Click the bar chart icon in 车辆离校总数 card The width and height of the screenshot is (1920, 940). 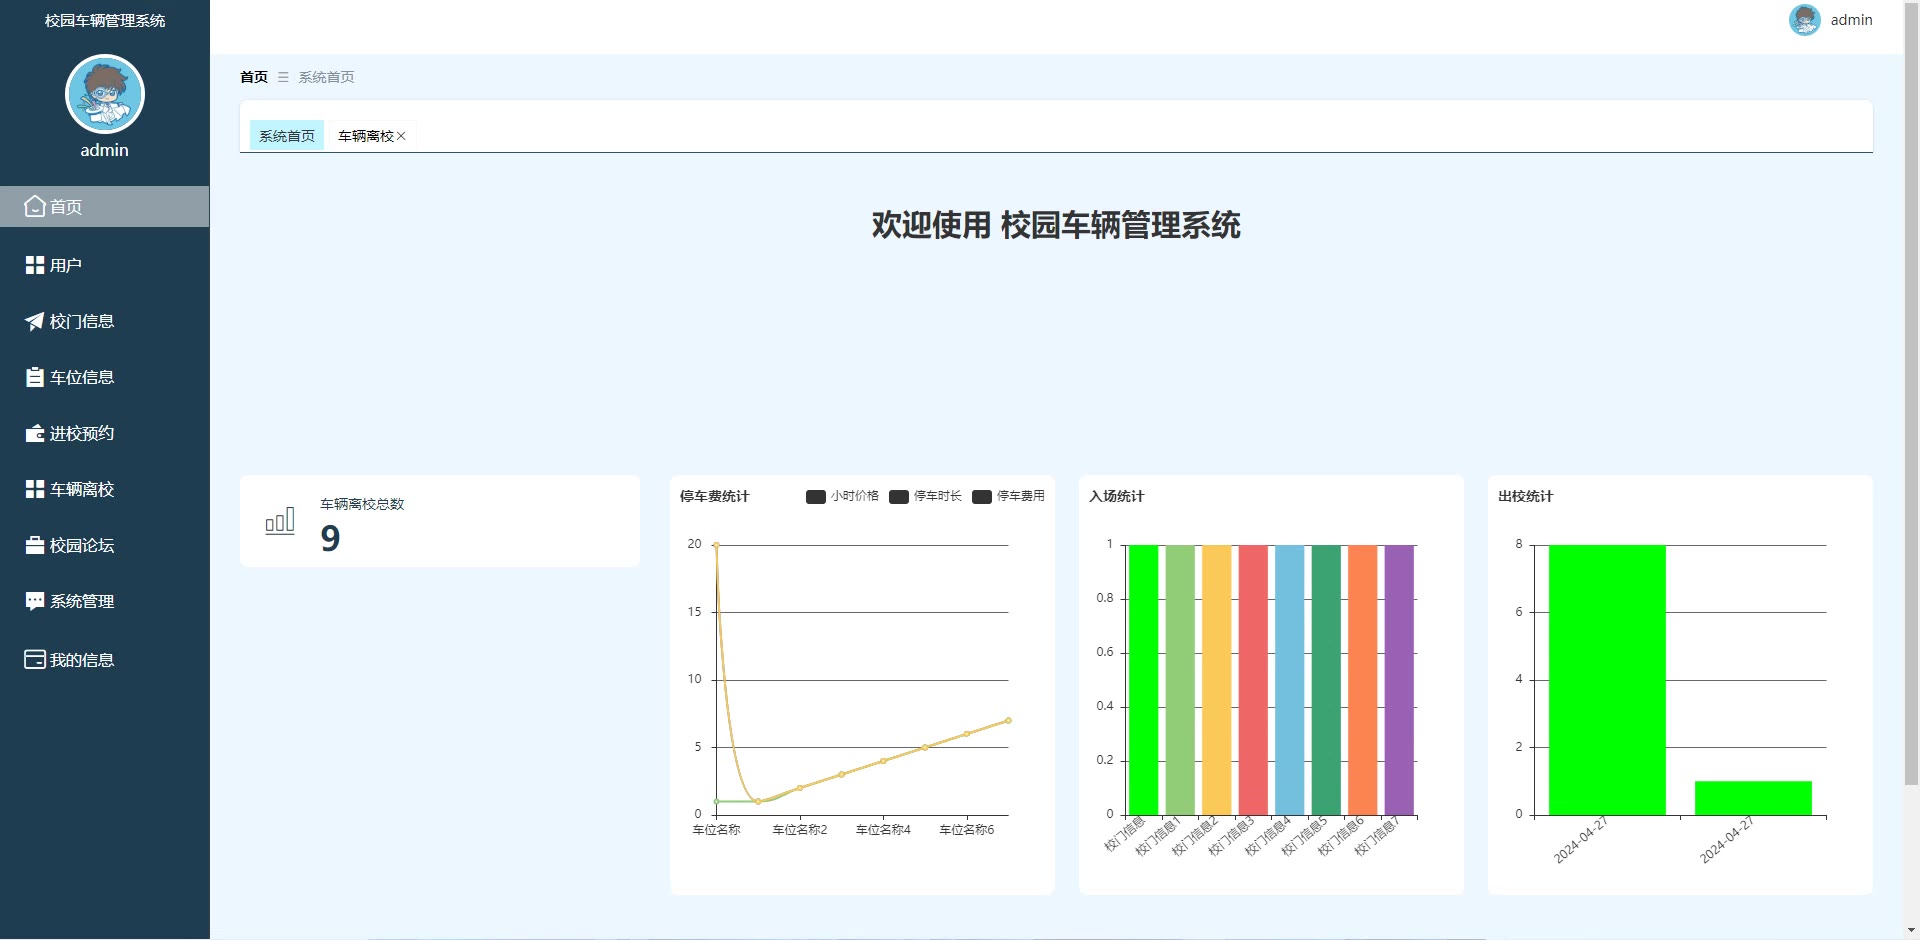click(280, 521)
